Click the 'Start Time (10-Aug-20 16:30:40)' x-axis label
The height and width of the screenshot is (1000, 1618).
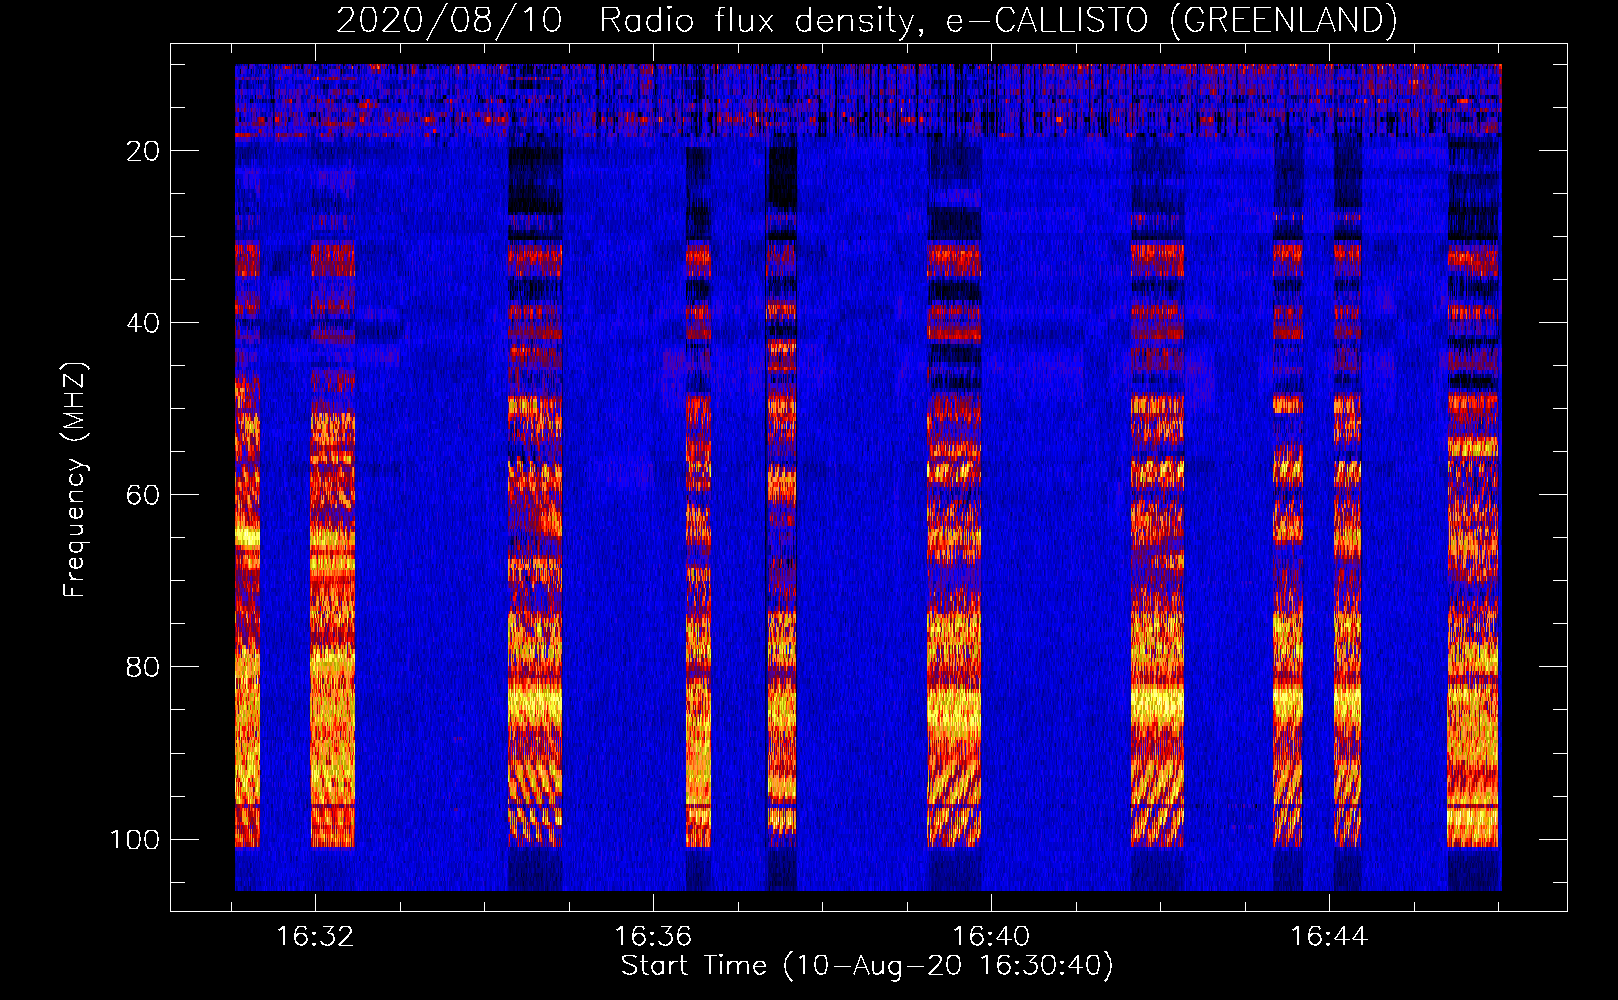[x=867, y=966]
